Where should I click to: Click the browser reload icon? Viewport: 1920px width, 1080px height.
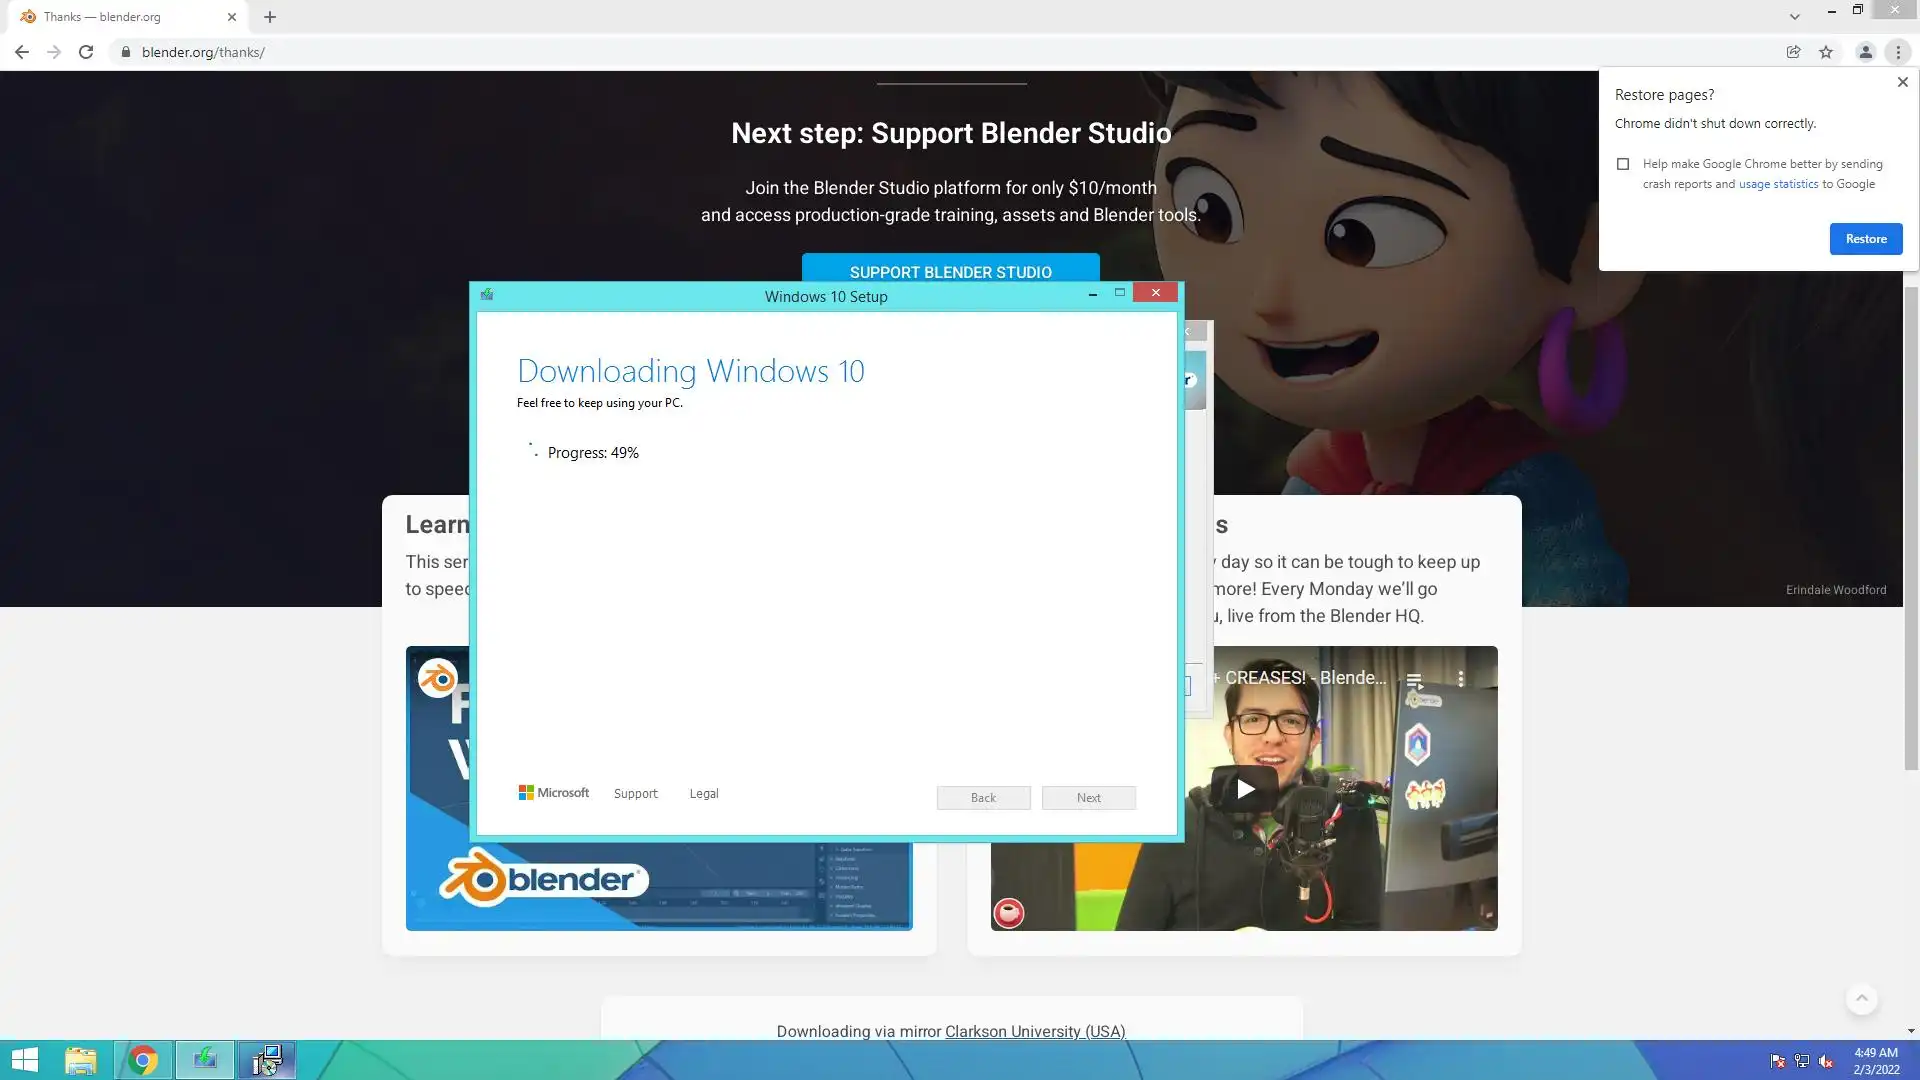coord(86,52)
